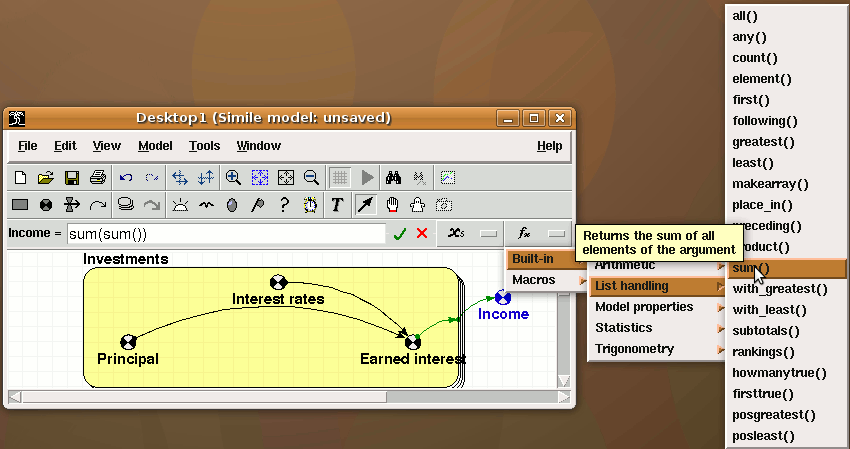Redo the undone action

click(152, 177)
